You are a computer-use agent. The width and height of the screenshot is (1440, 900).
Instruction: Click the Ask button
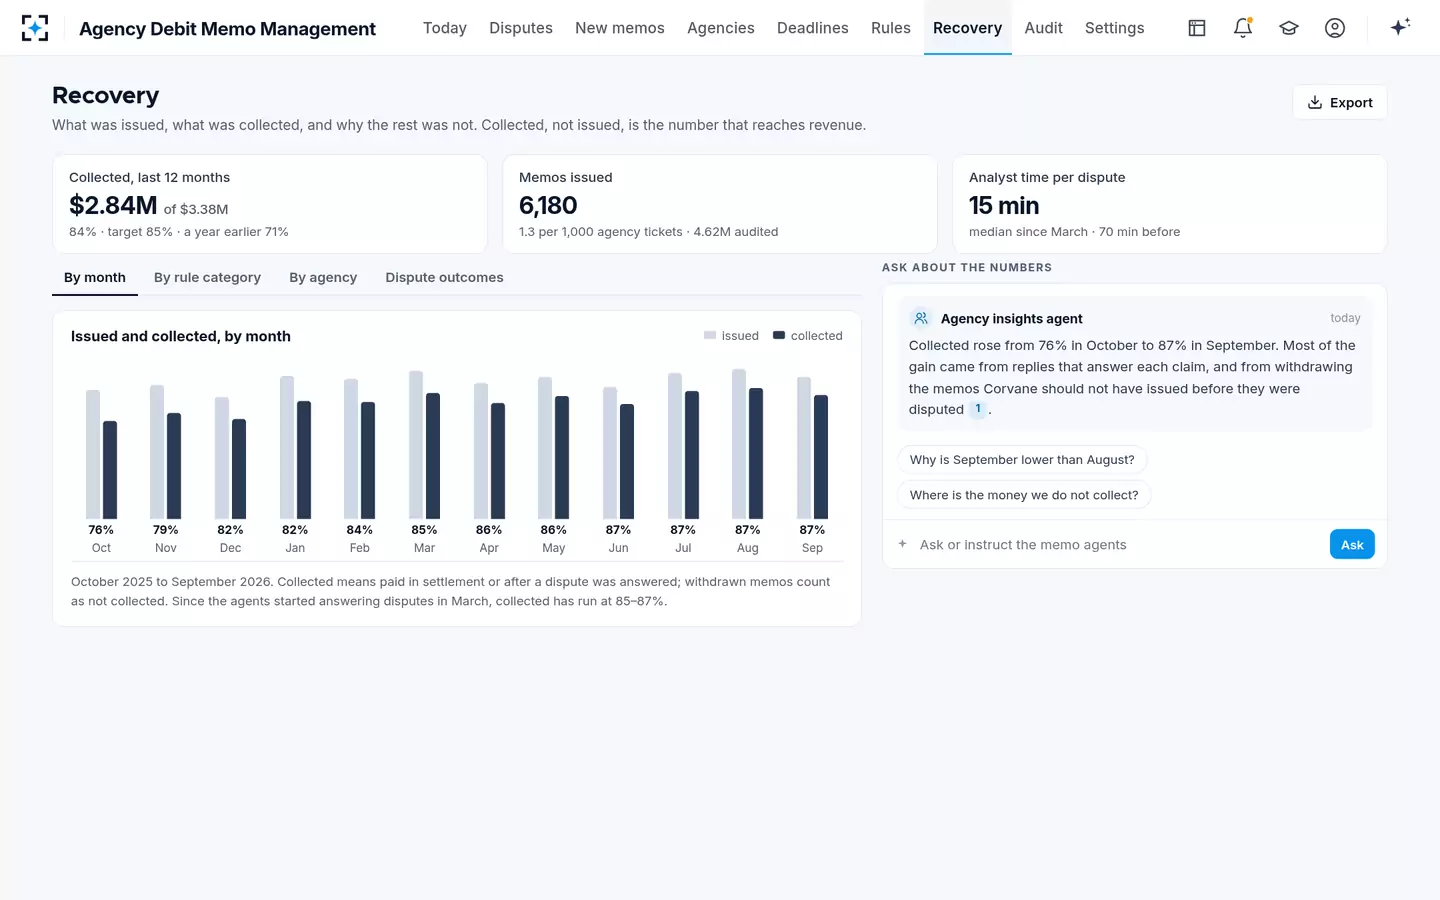click(x=1352, y=544)
